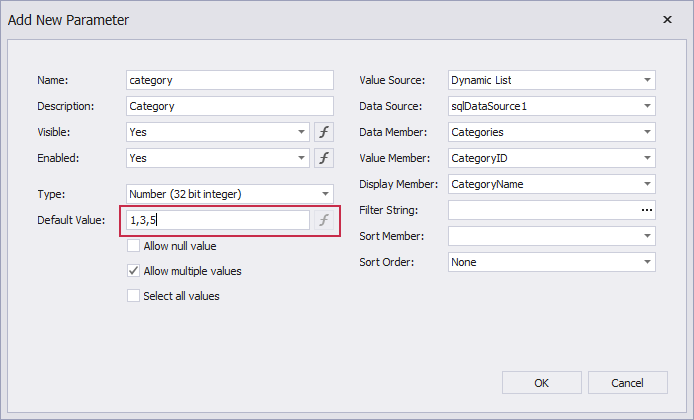Viewport: 694px width, 420px height.
Task: Focus the Description input field
Action: [x=230, y=106]
